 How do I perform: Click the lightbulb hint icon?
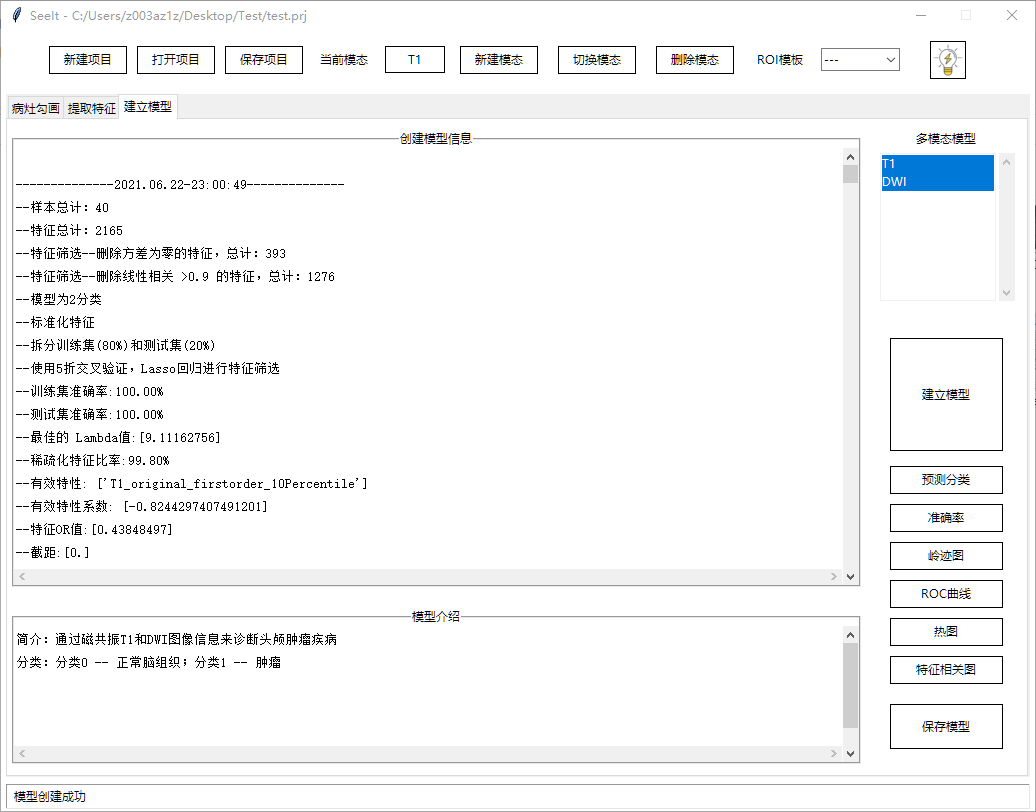coord(947,60)
